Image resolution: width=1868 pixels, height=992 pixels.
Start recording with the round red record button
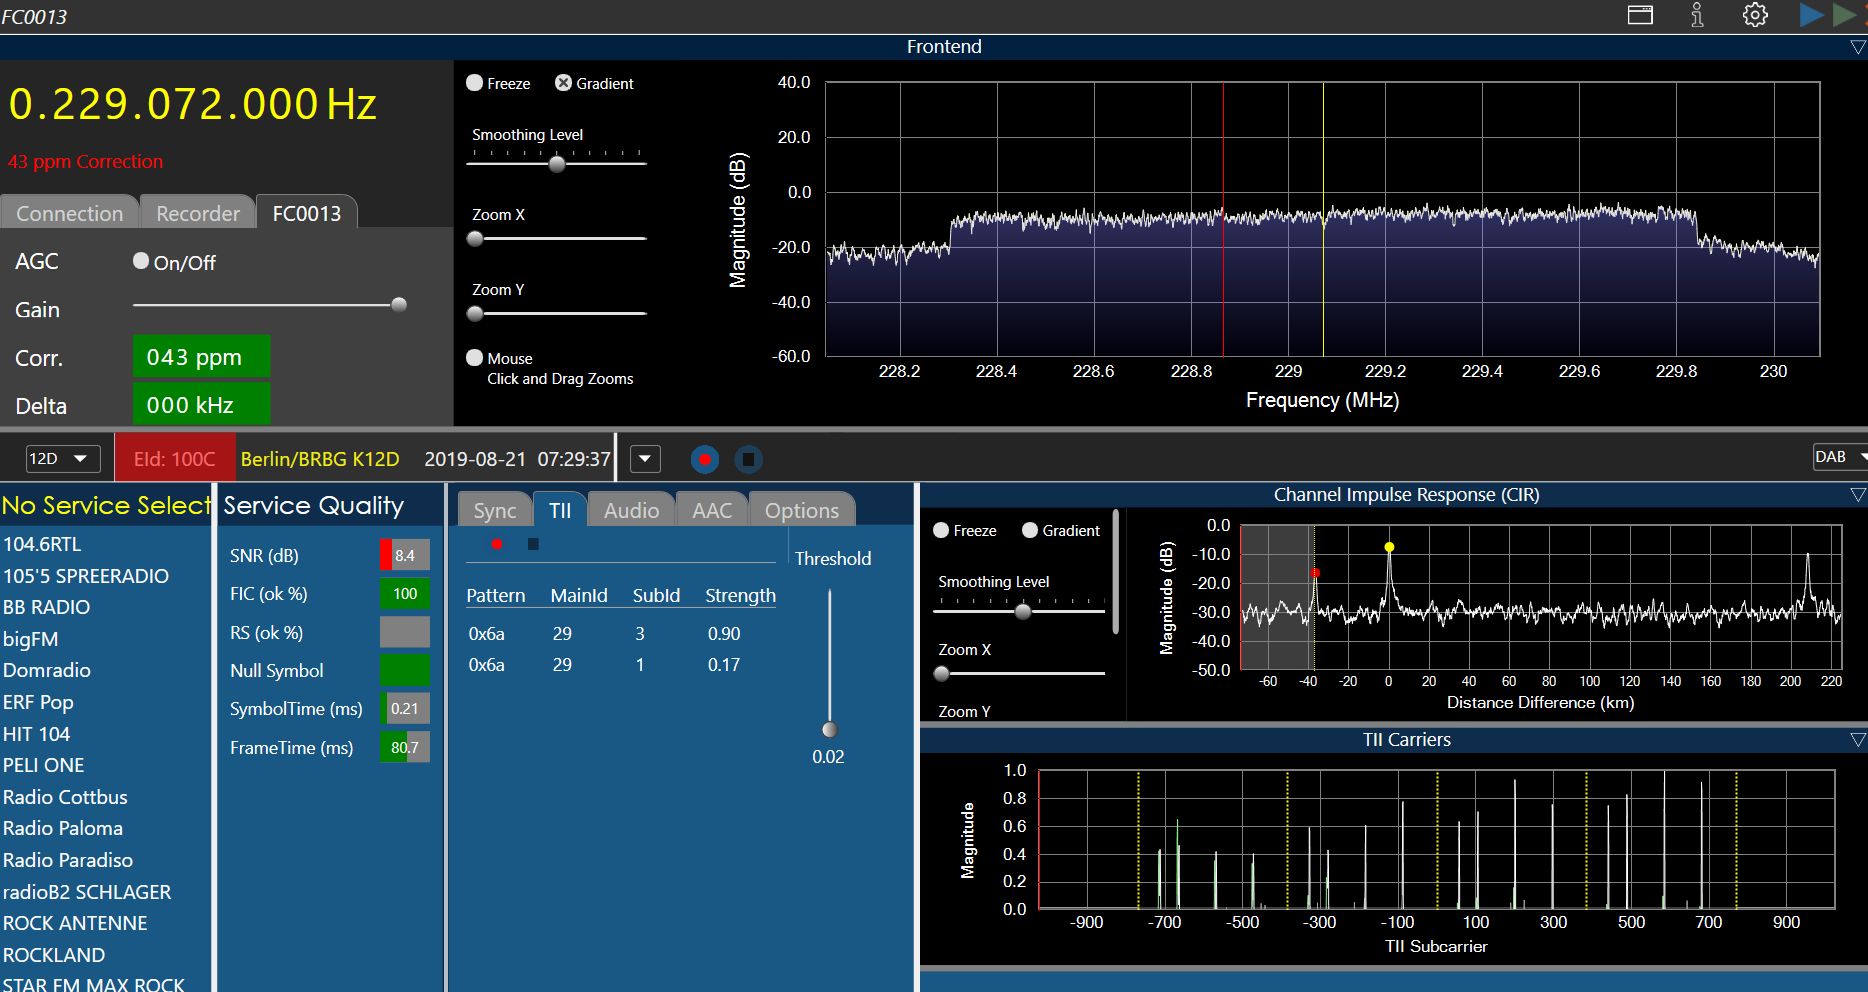[705, 459]
